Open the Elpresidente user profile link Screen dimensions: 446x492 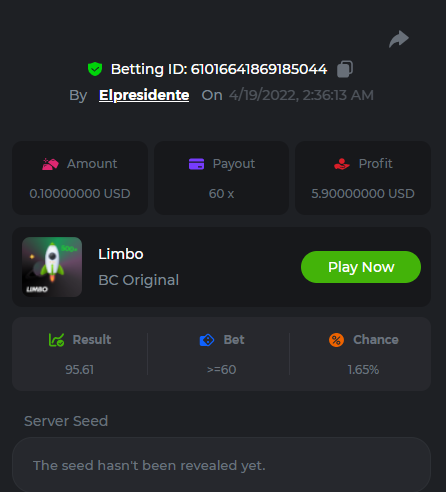point(144,95)
